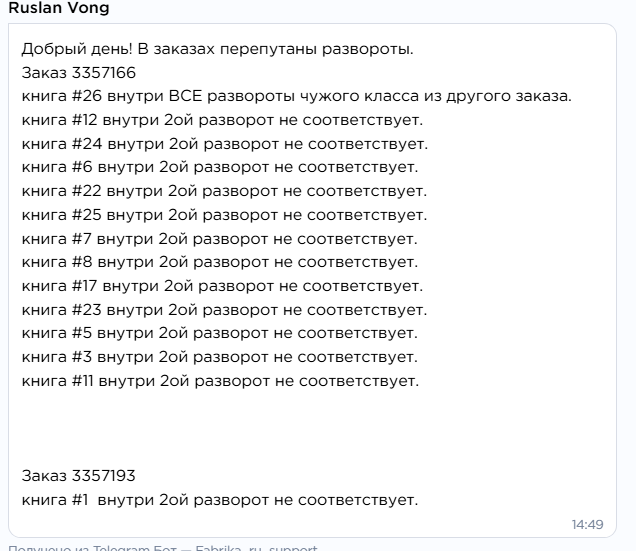Select the greeting line about перепутаны развороты
This screenshot has height=551, width=636.
217,49
